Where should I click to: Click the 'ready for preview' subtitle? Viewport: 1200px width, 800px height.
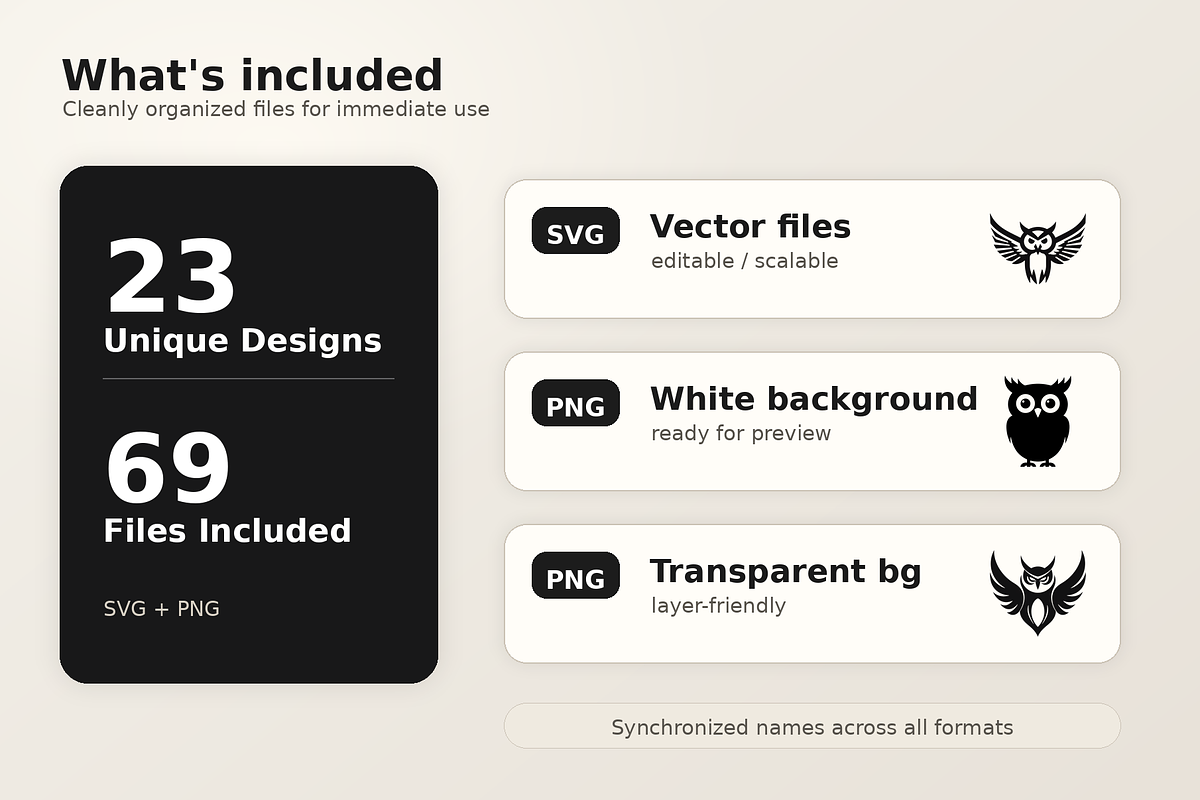(741, 433)
